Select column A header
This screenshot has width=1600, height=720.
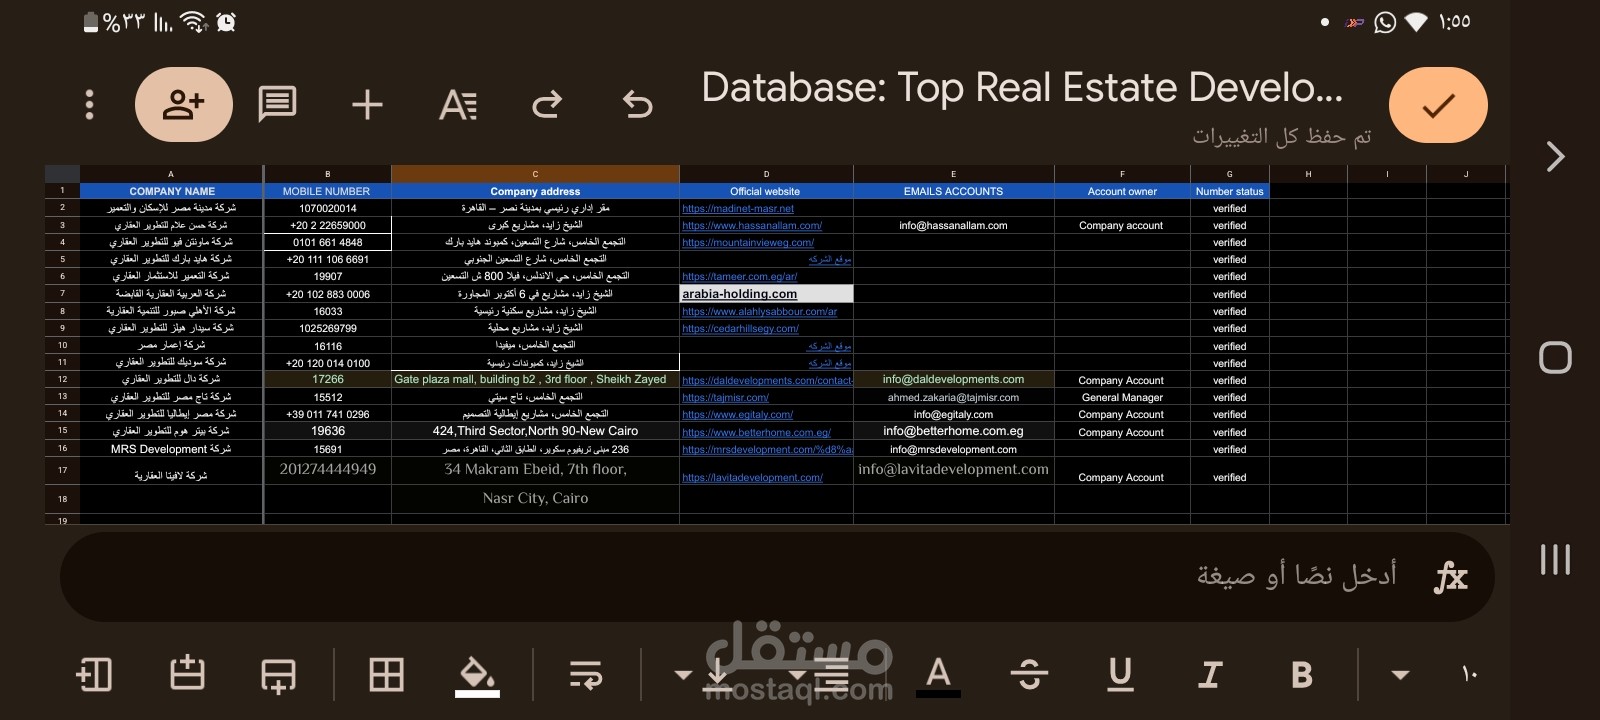[x=171, y=174]
